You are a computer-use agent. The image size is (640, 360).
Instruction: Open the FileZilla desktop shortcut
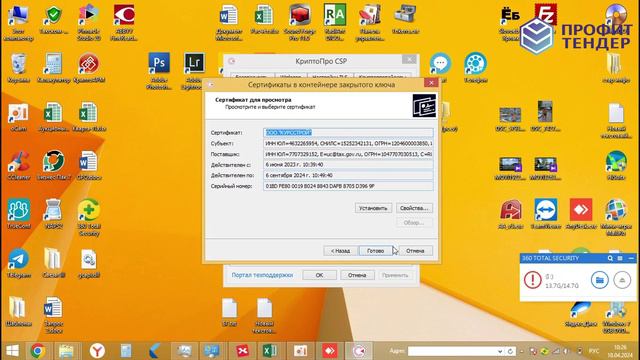[545, 16]
